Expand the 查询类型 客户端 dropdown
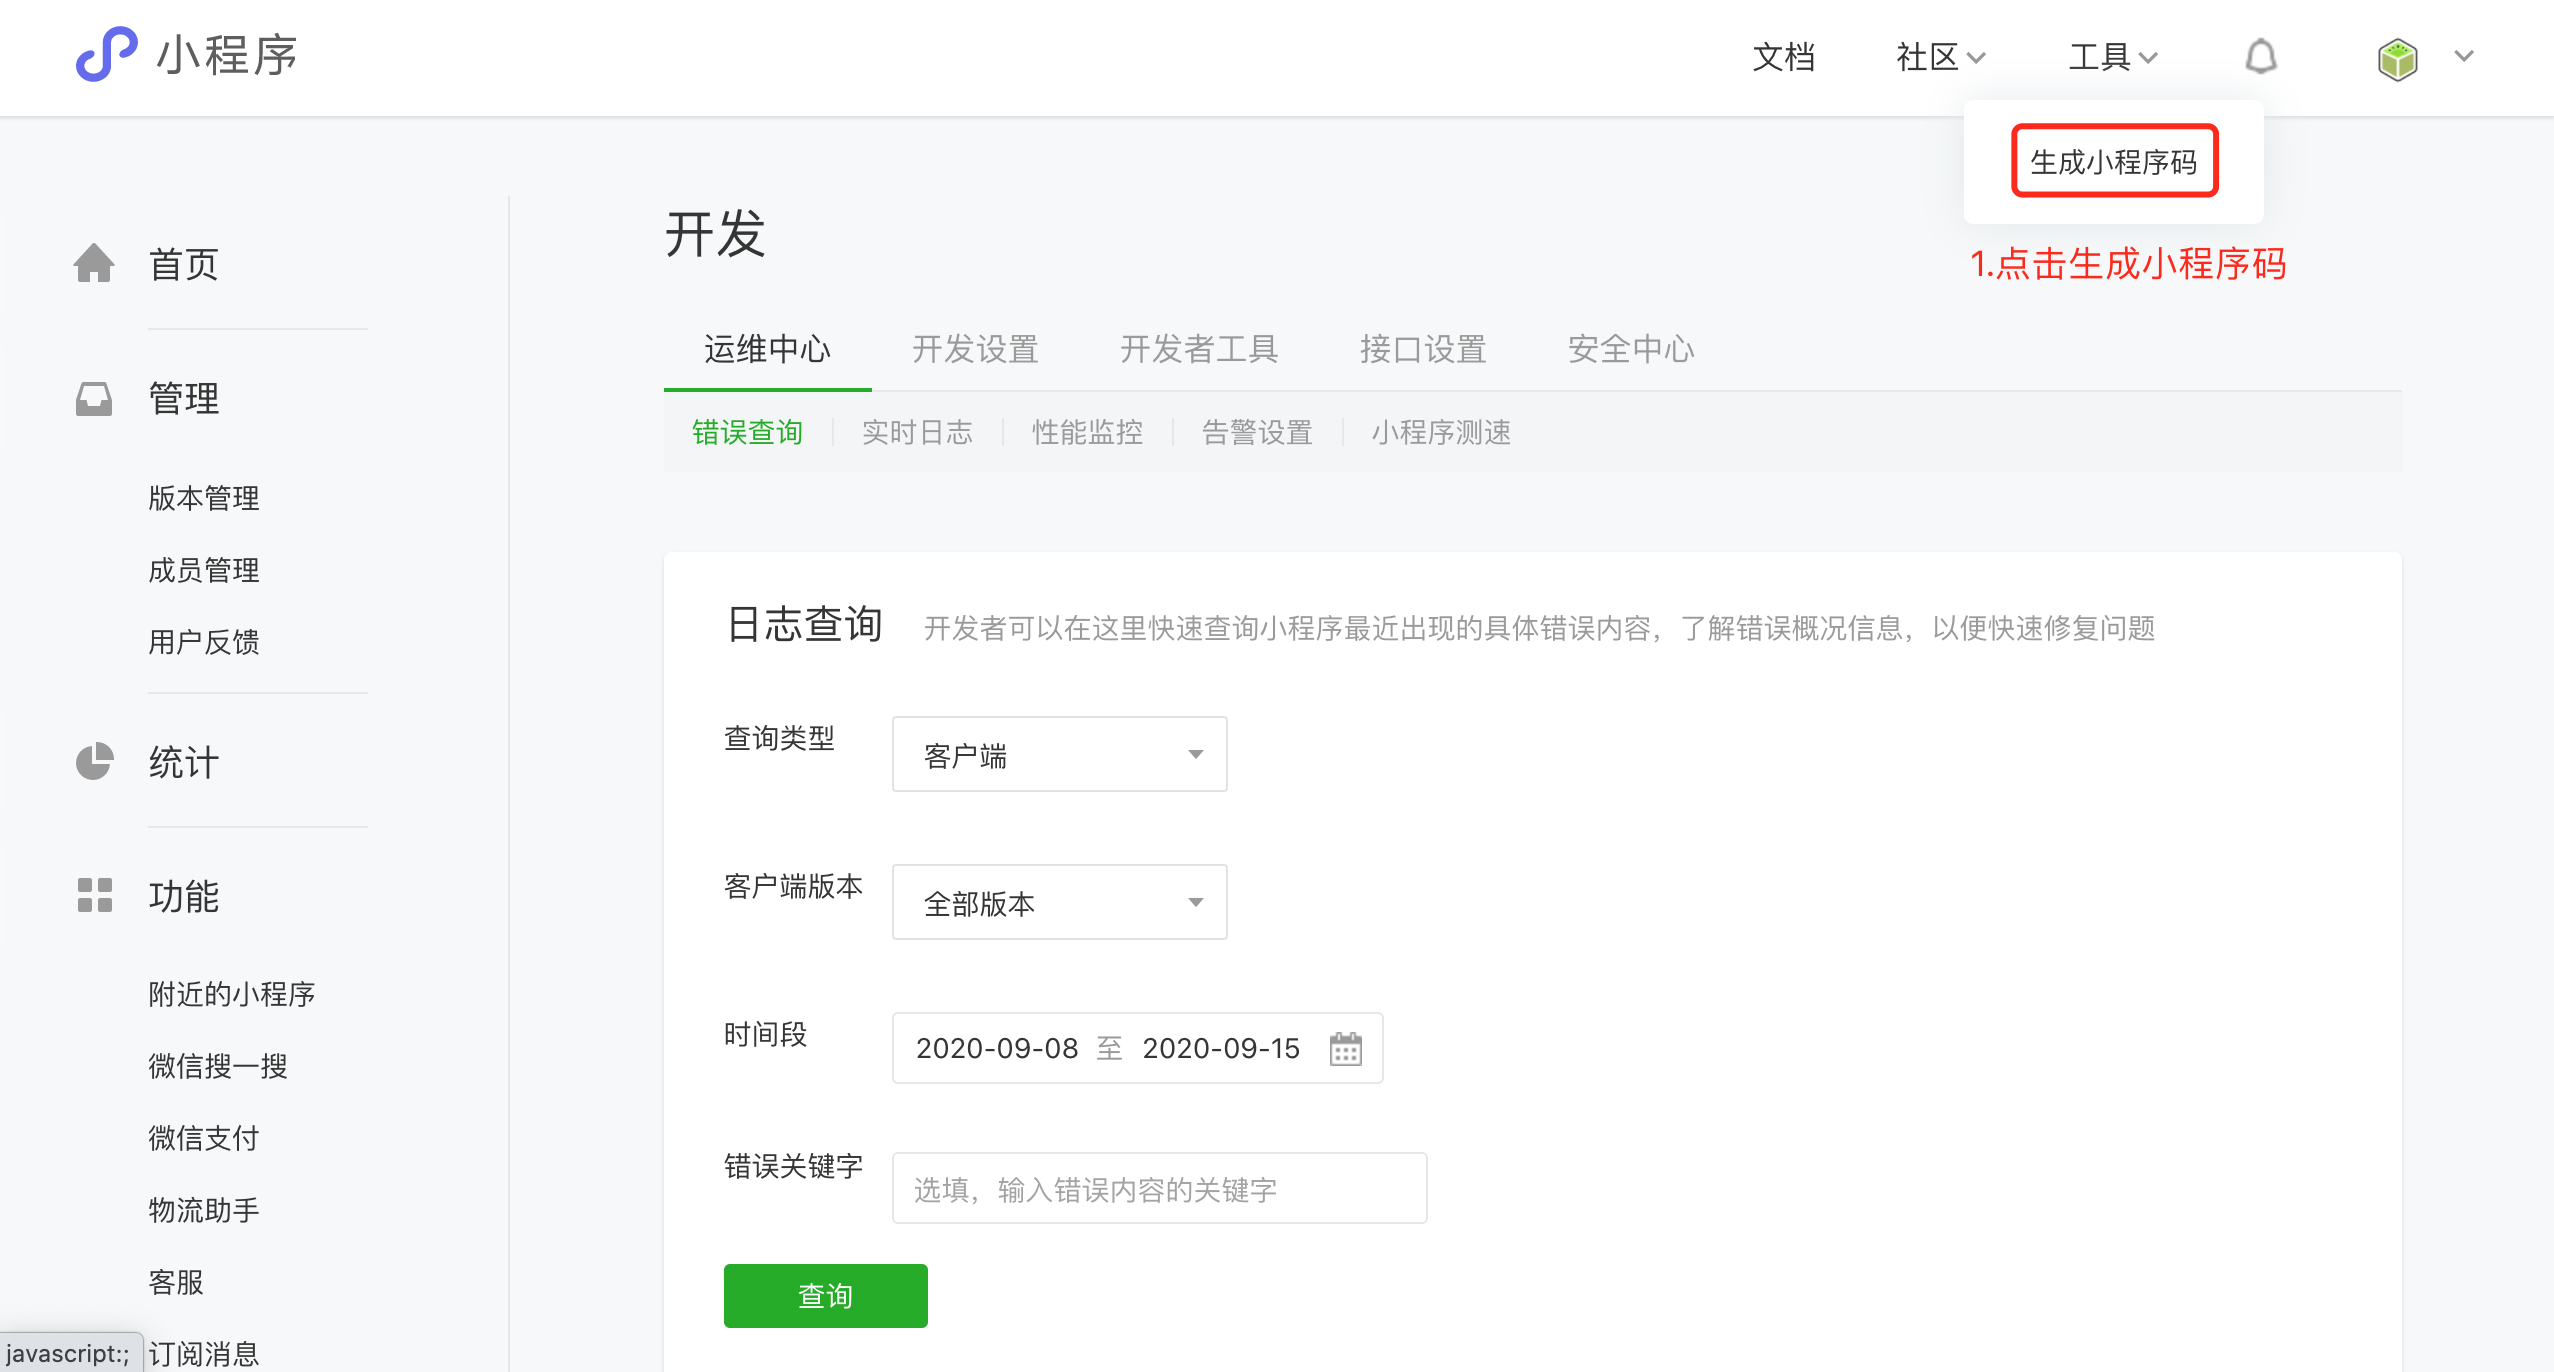 click(x=1059, y=754)
